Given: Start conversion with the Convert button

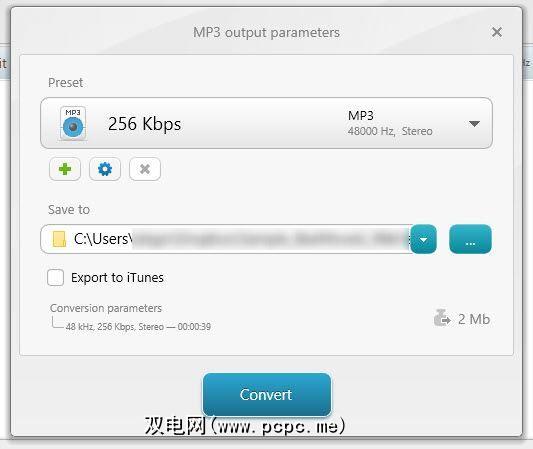Looking at the screenshot, I should (267, 394).
